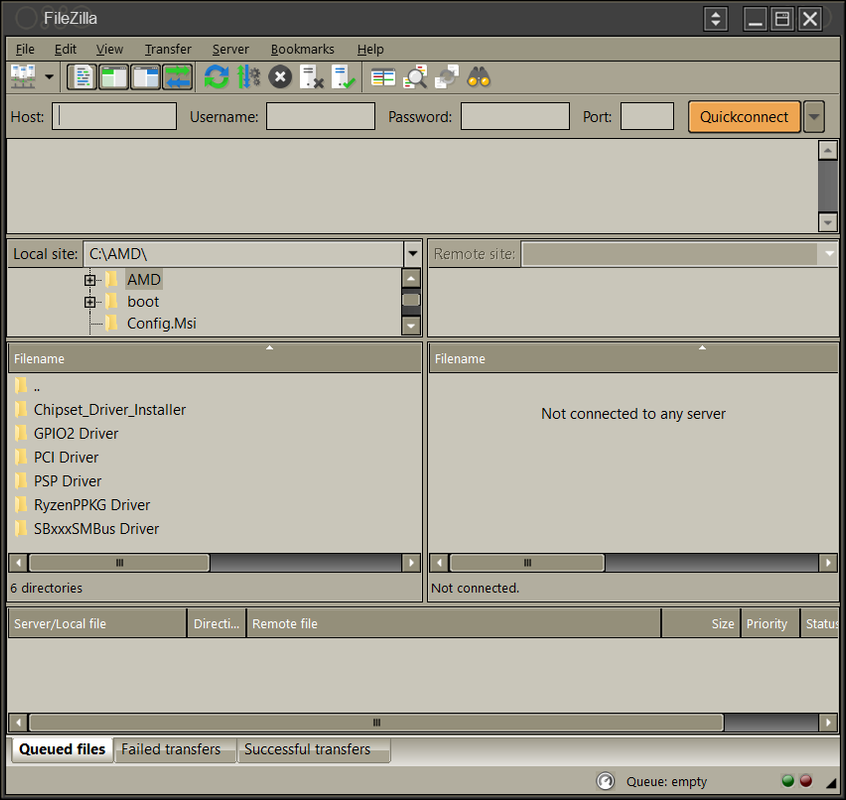Click the Remote file column header

tap(453, 624)
